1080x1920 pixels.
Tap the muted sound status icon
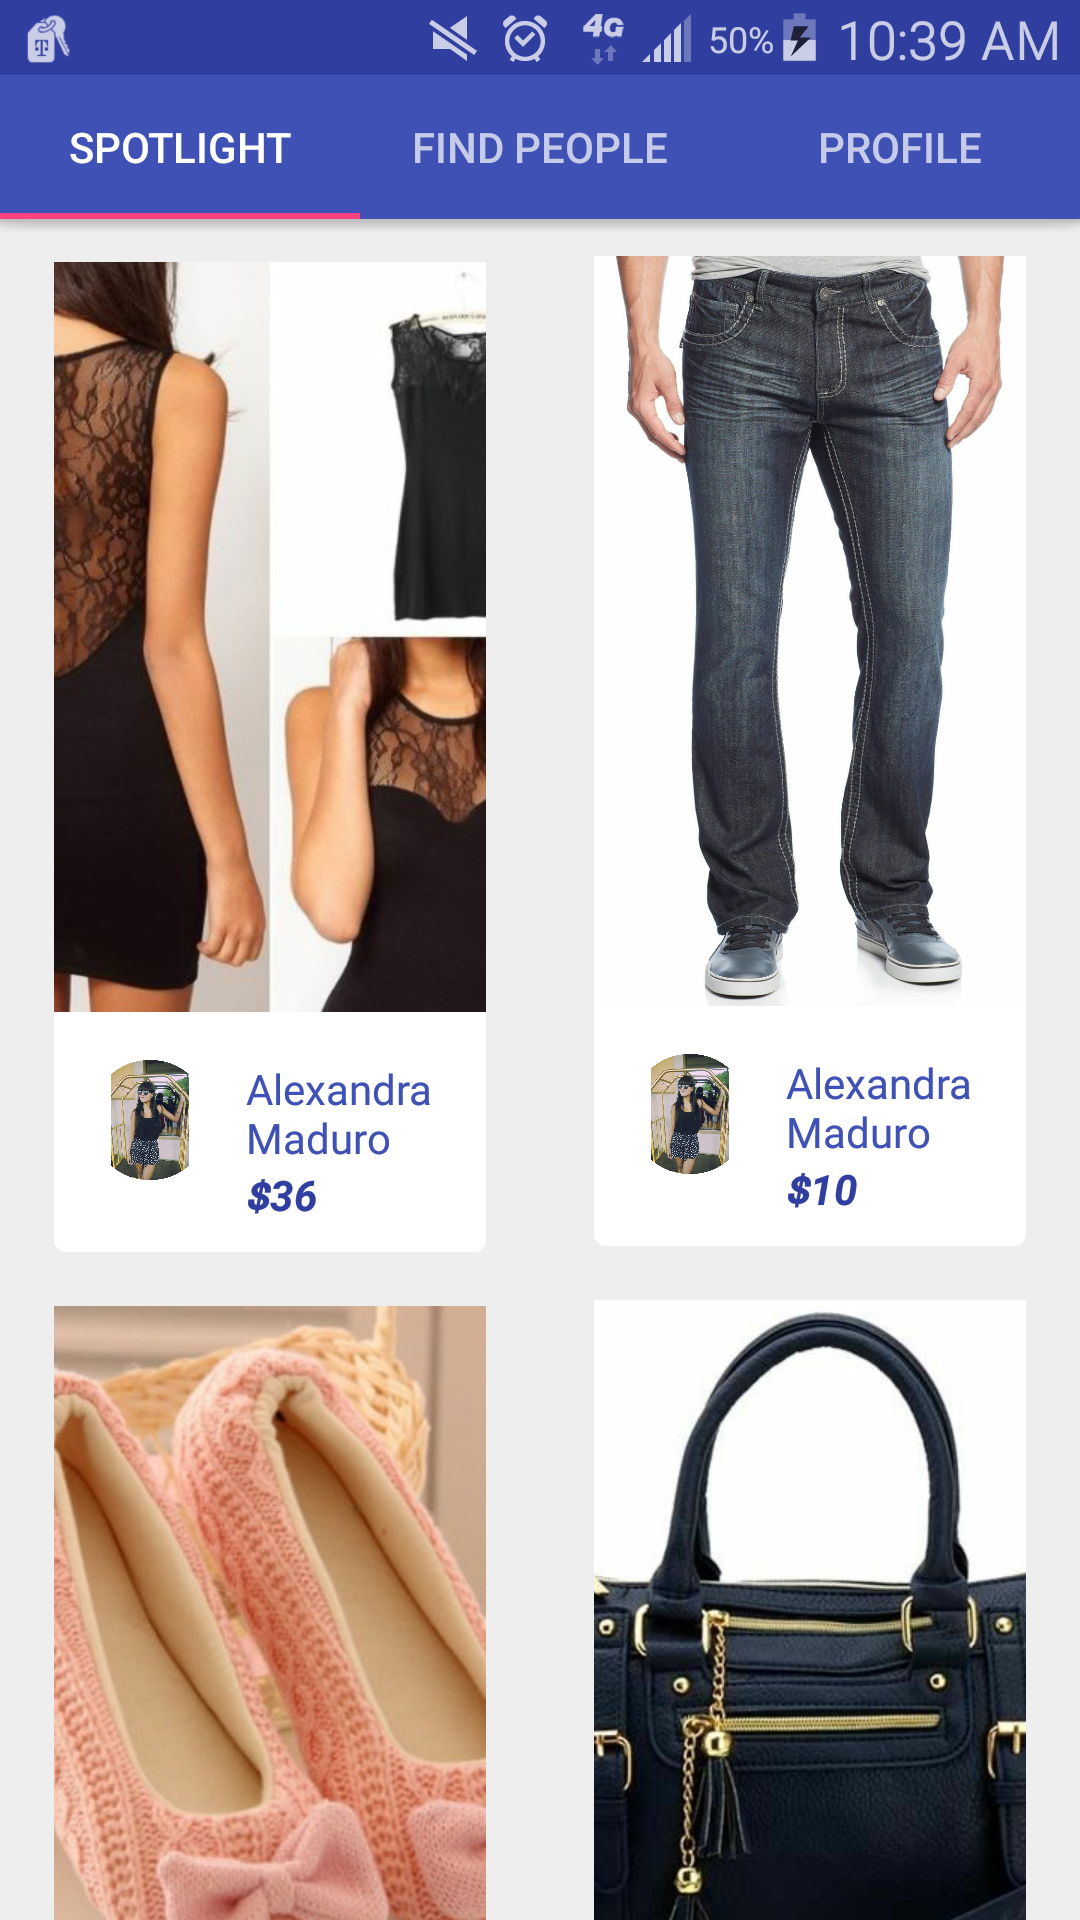point(453,40)
